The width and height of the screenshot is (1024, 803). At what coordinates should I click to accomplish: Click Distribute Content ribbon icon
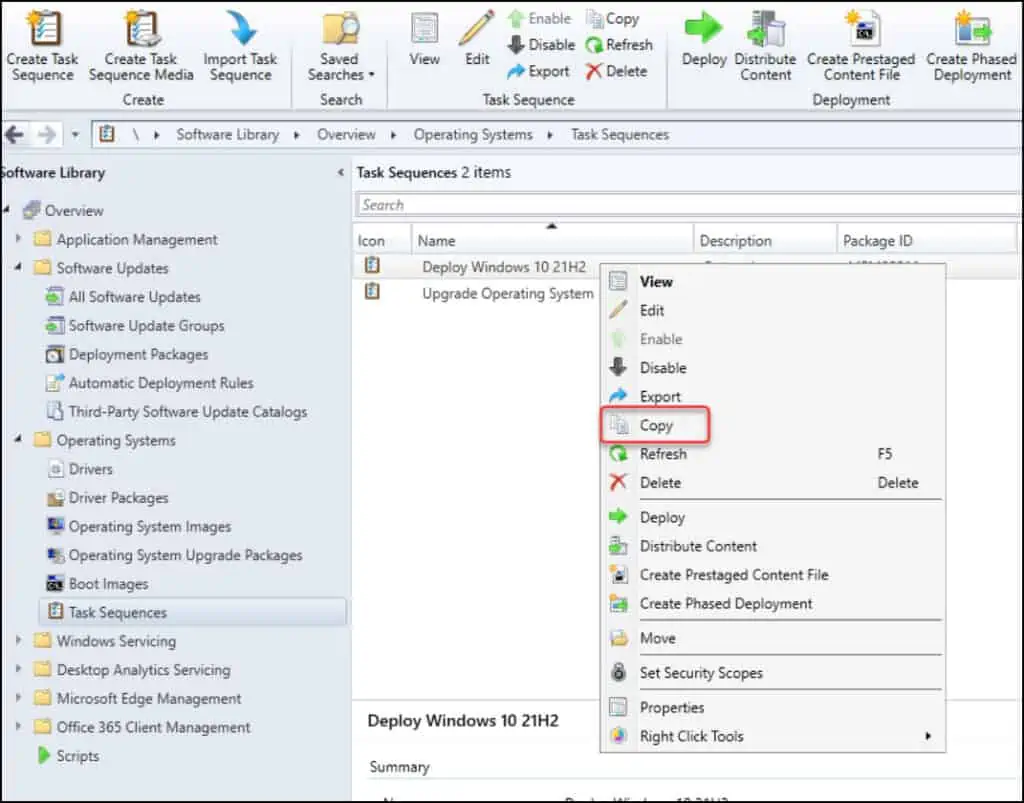[x=766, y=29]
